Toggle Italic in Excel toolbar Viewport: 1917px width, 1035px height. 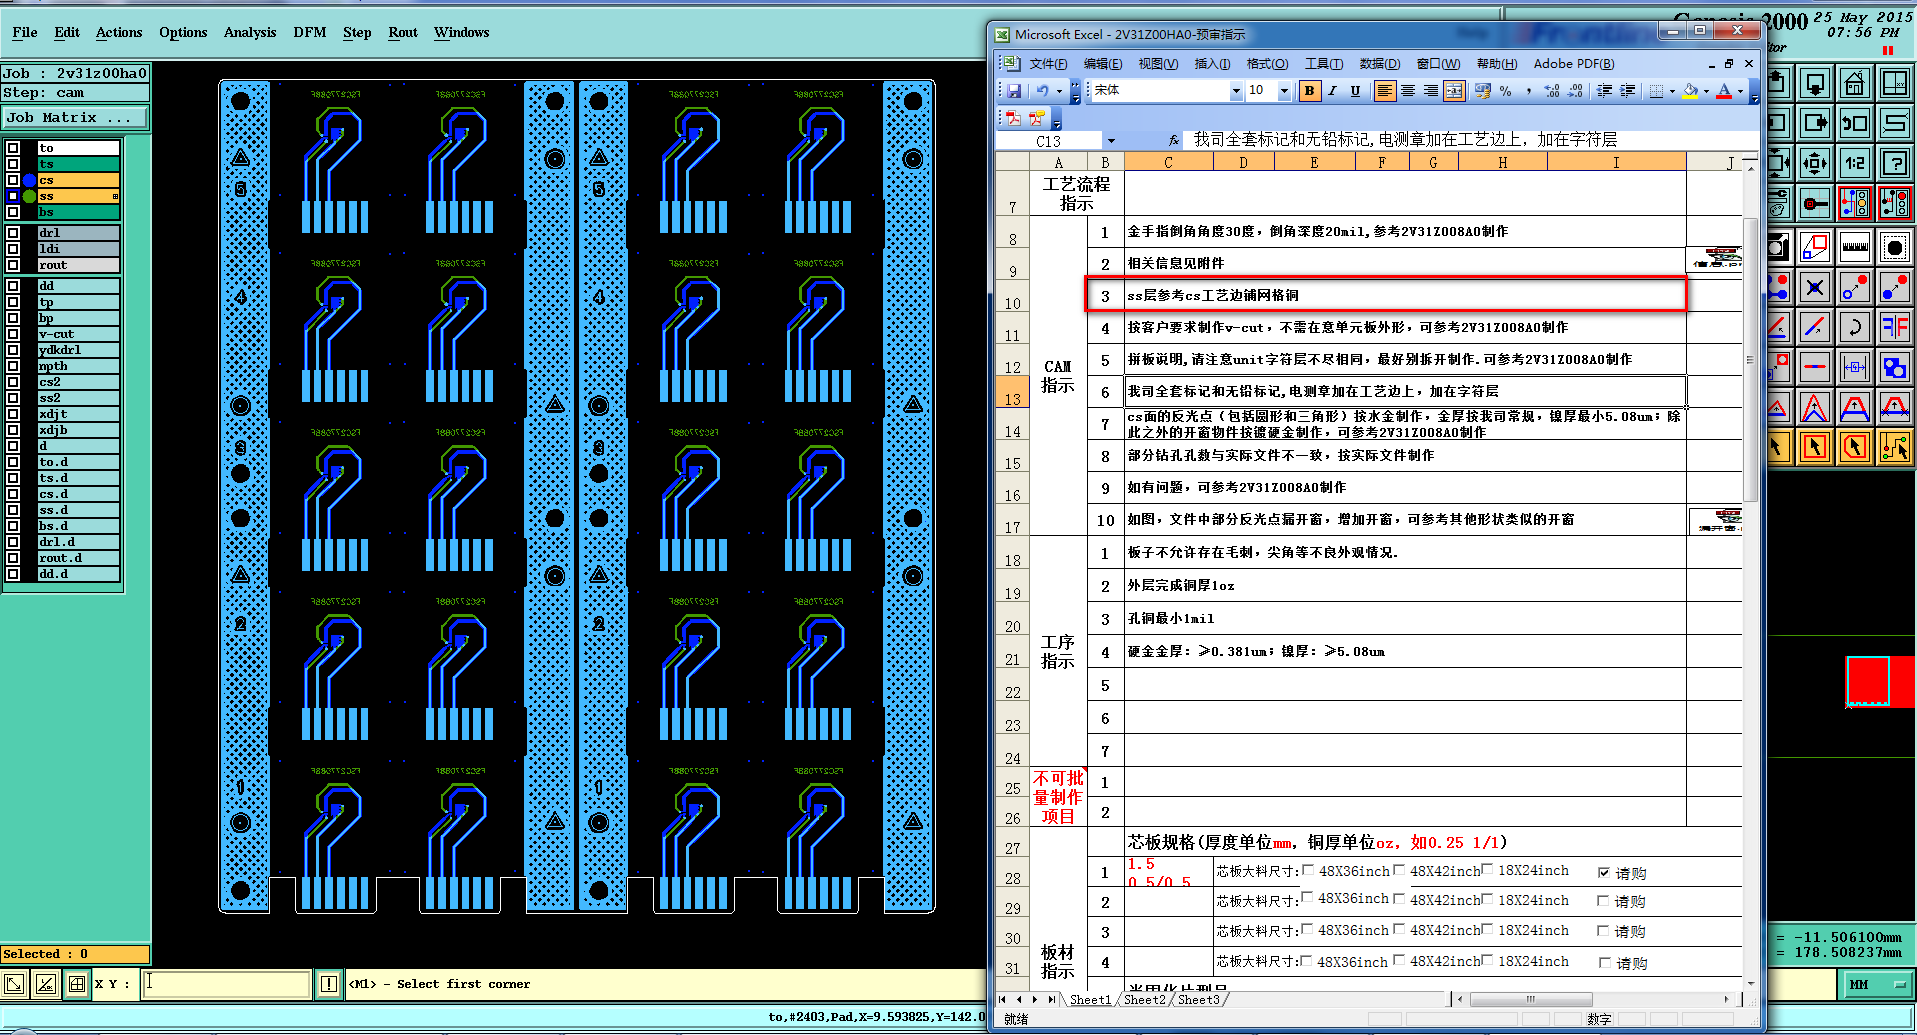point(1332,91)
